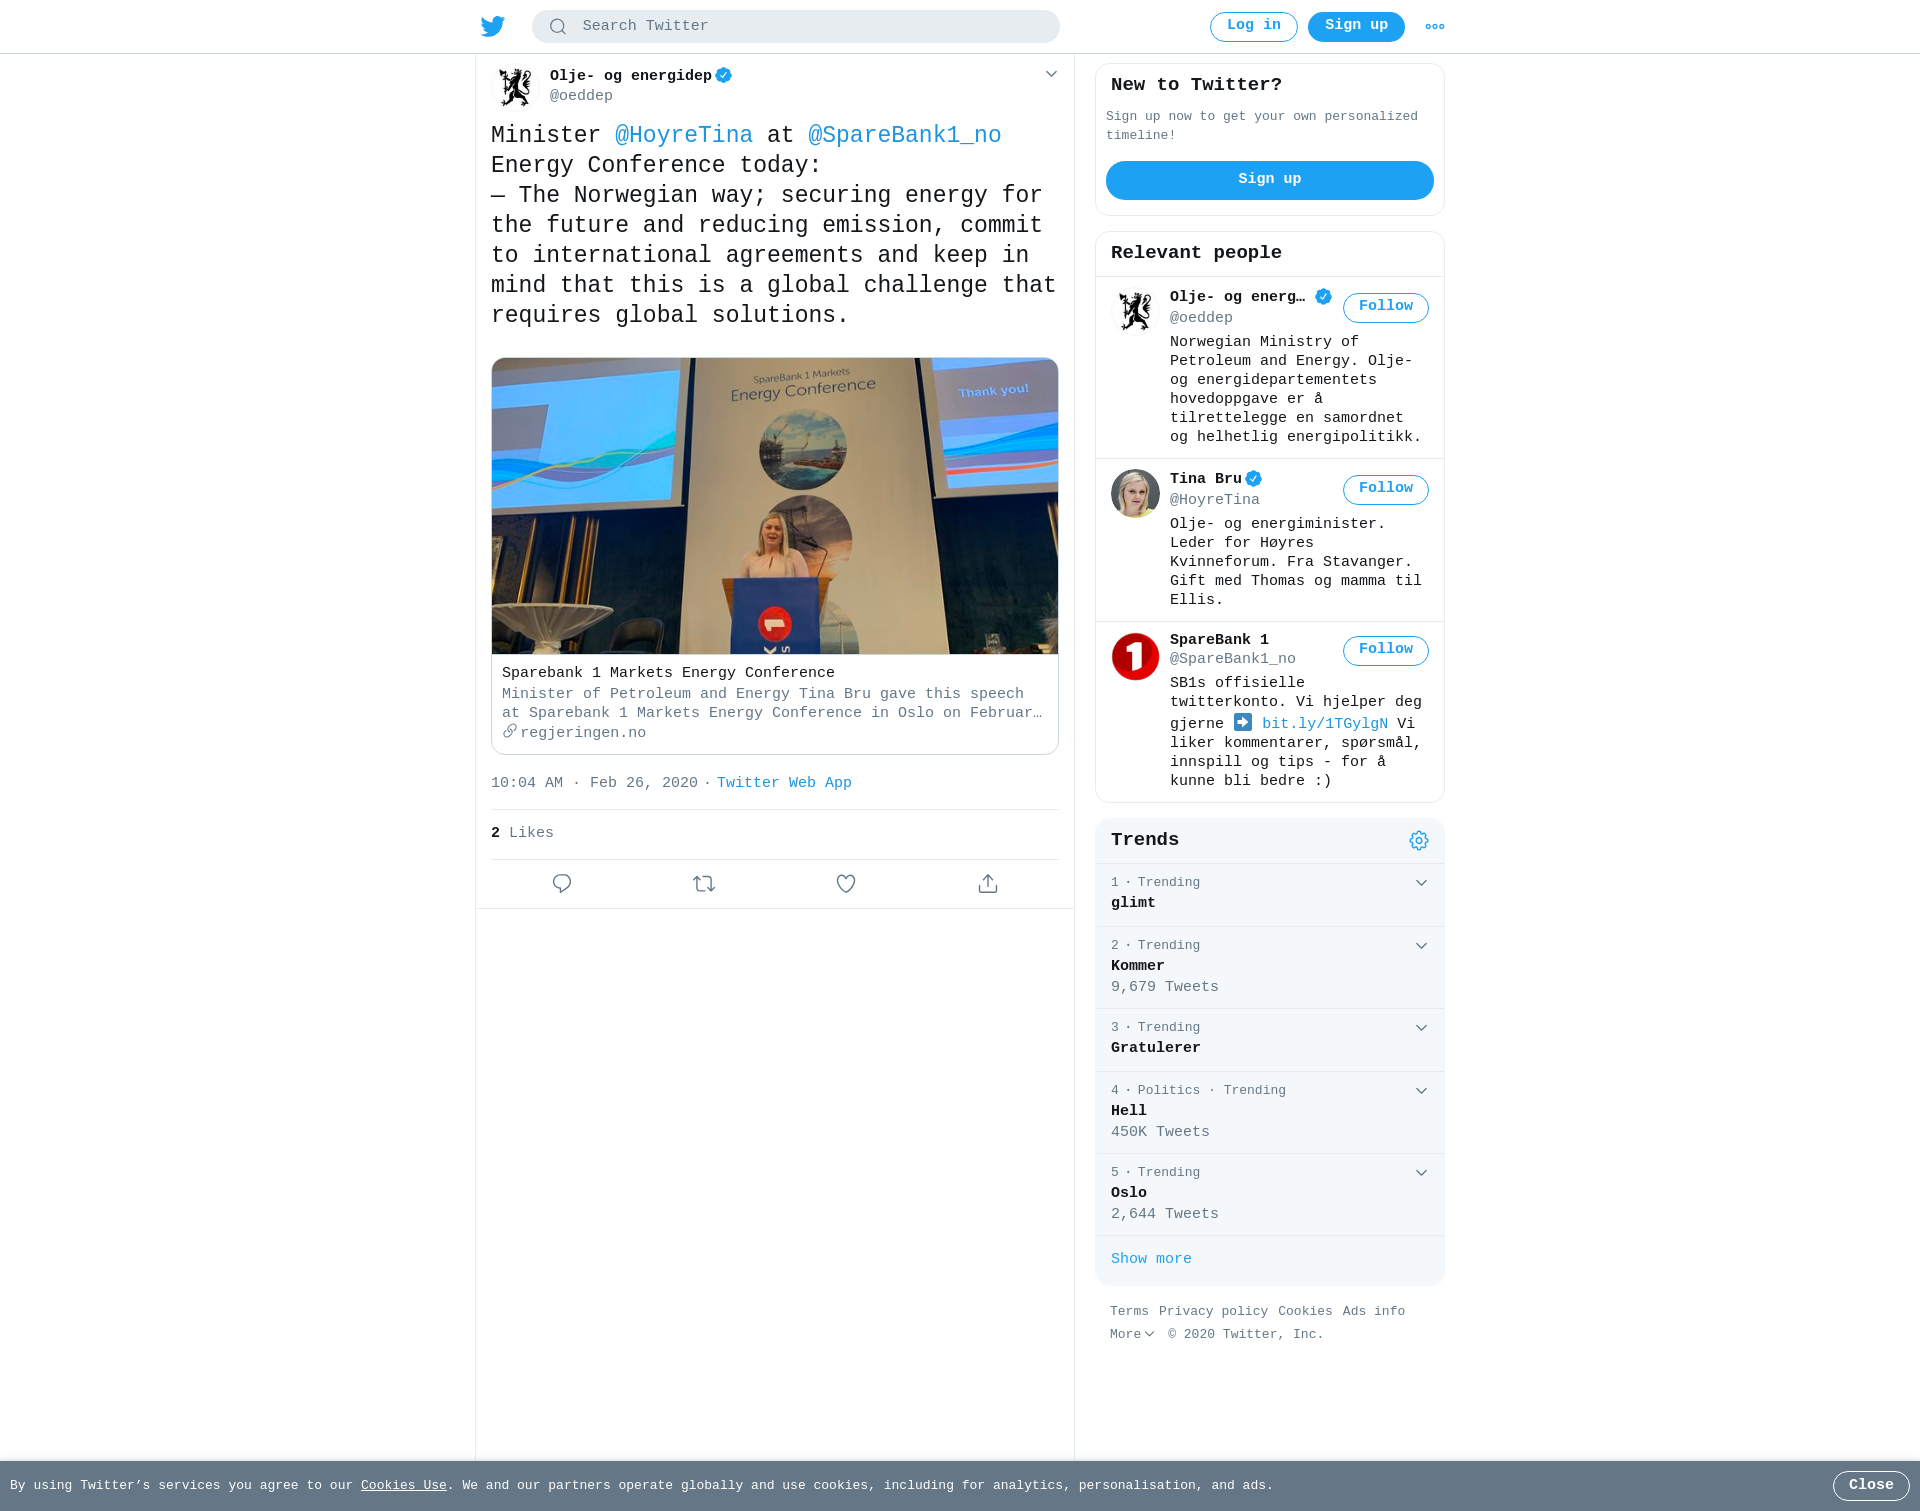
Task: Click the Log in button
Action: pyautogui.click(x=1254, y=27)
